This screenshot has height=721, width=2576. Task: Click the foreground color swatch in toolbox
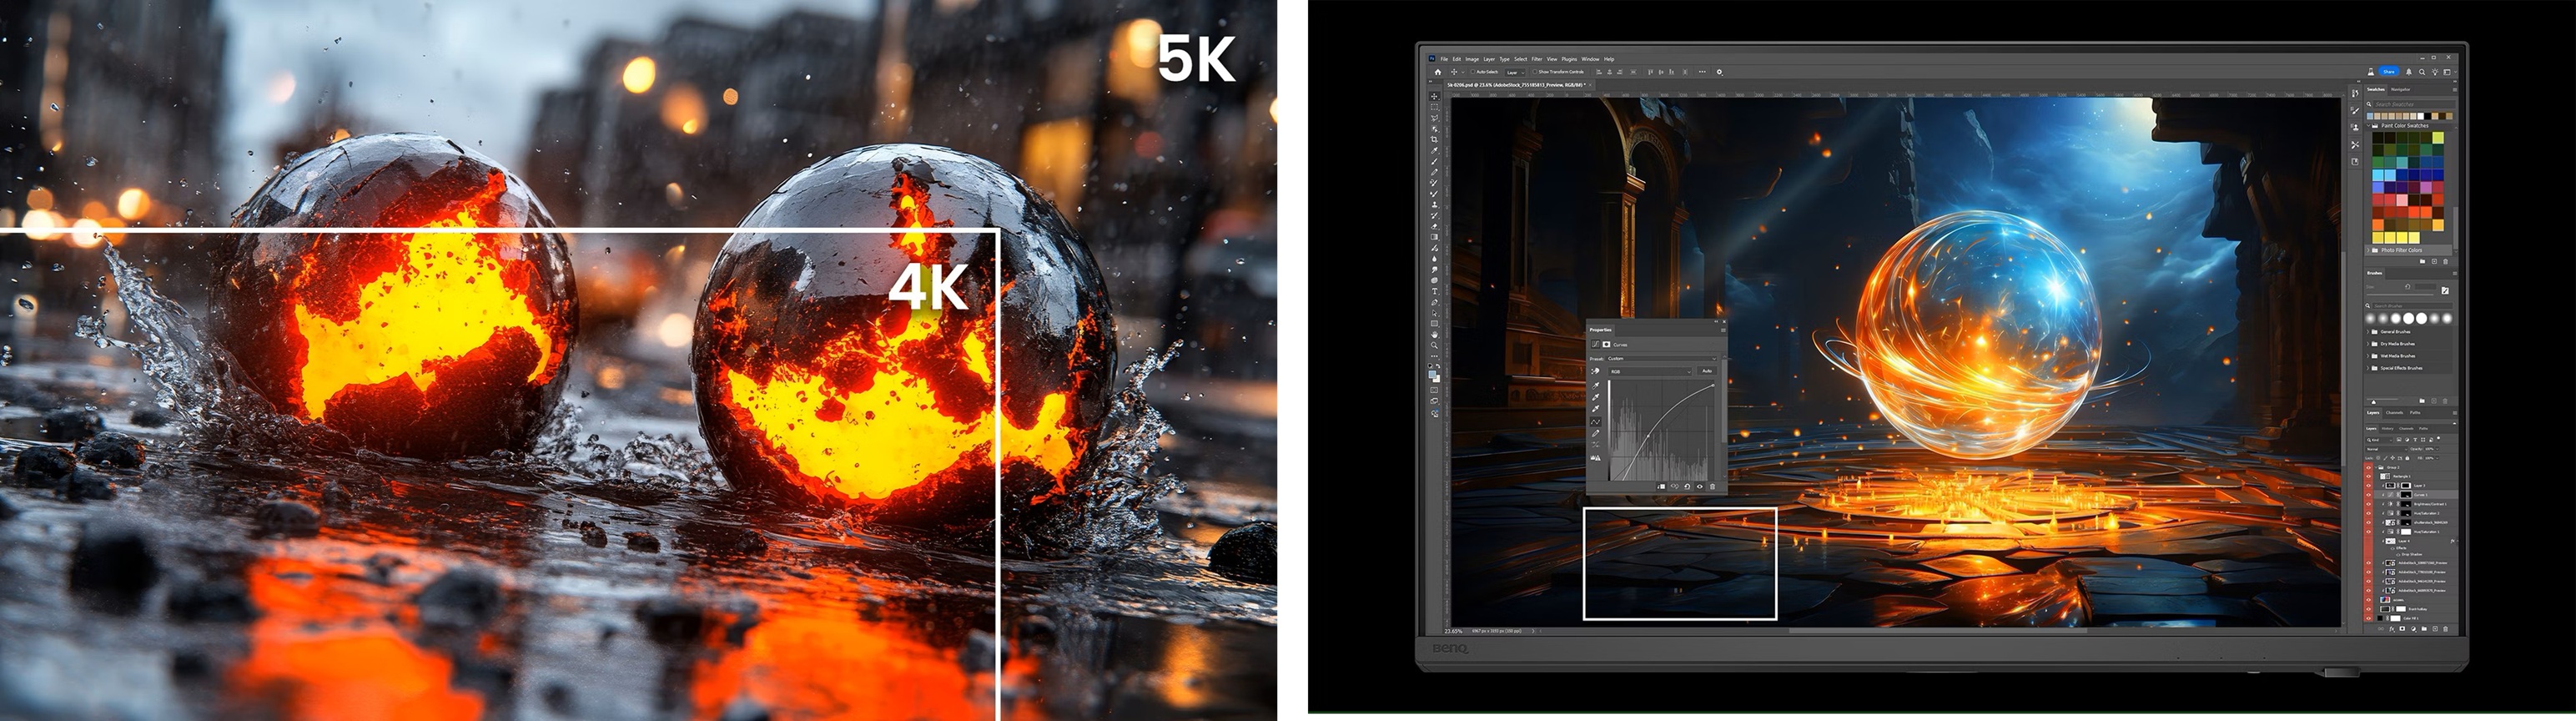[x=1432, y=372]
